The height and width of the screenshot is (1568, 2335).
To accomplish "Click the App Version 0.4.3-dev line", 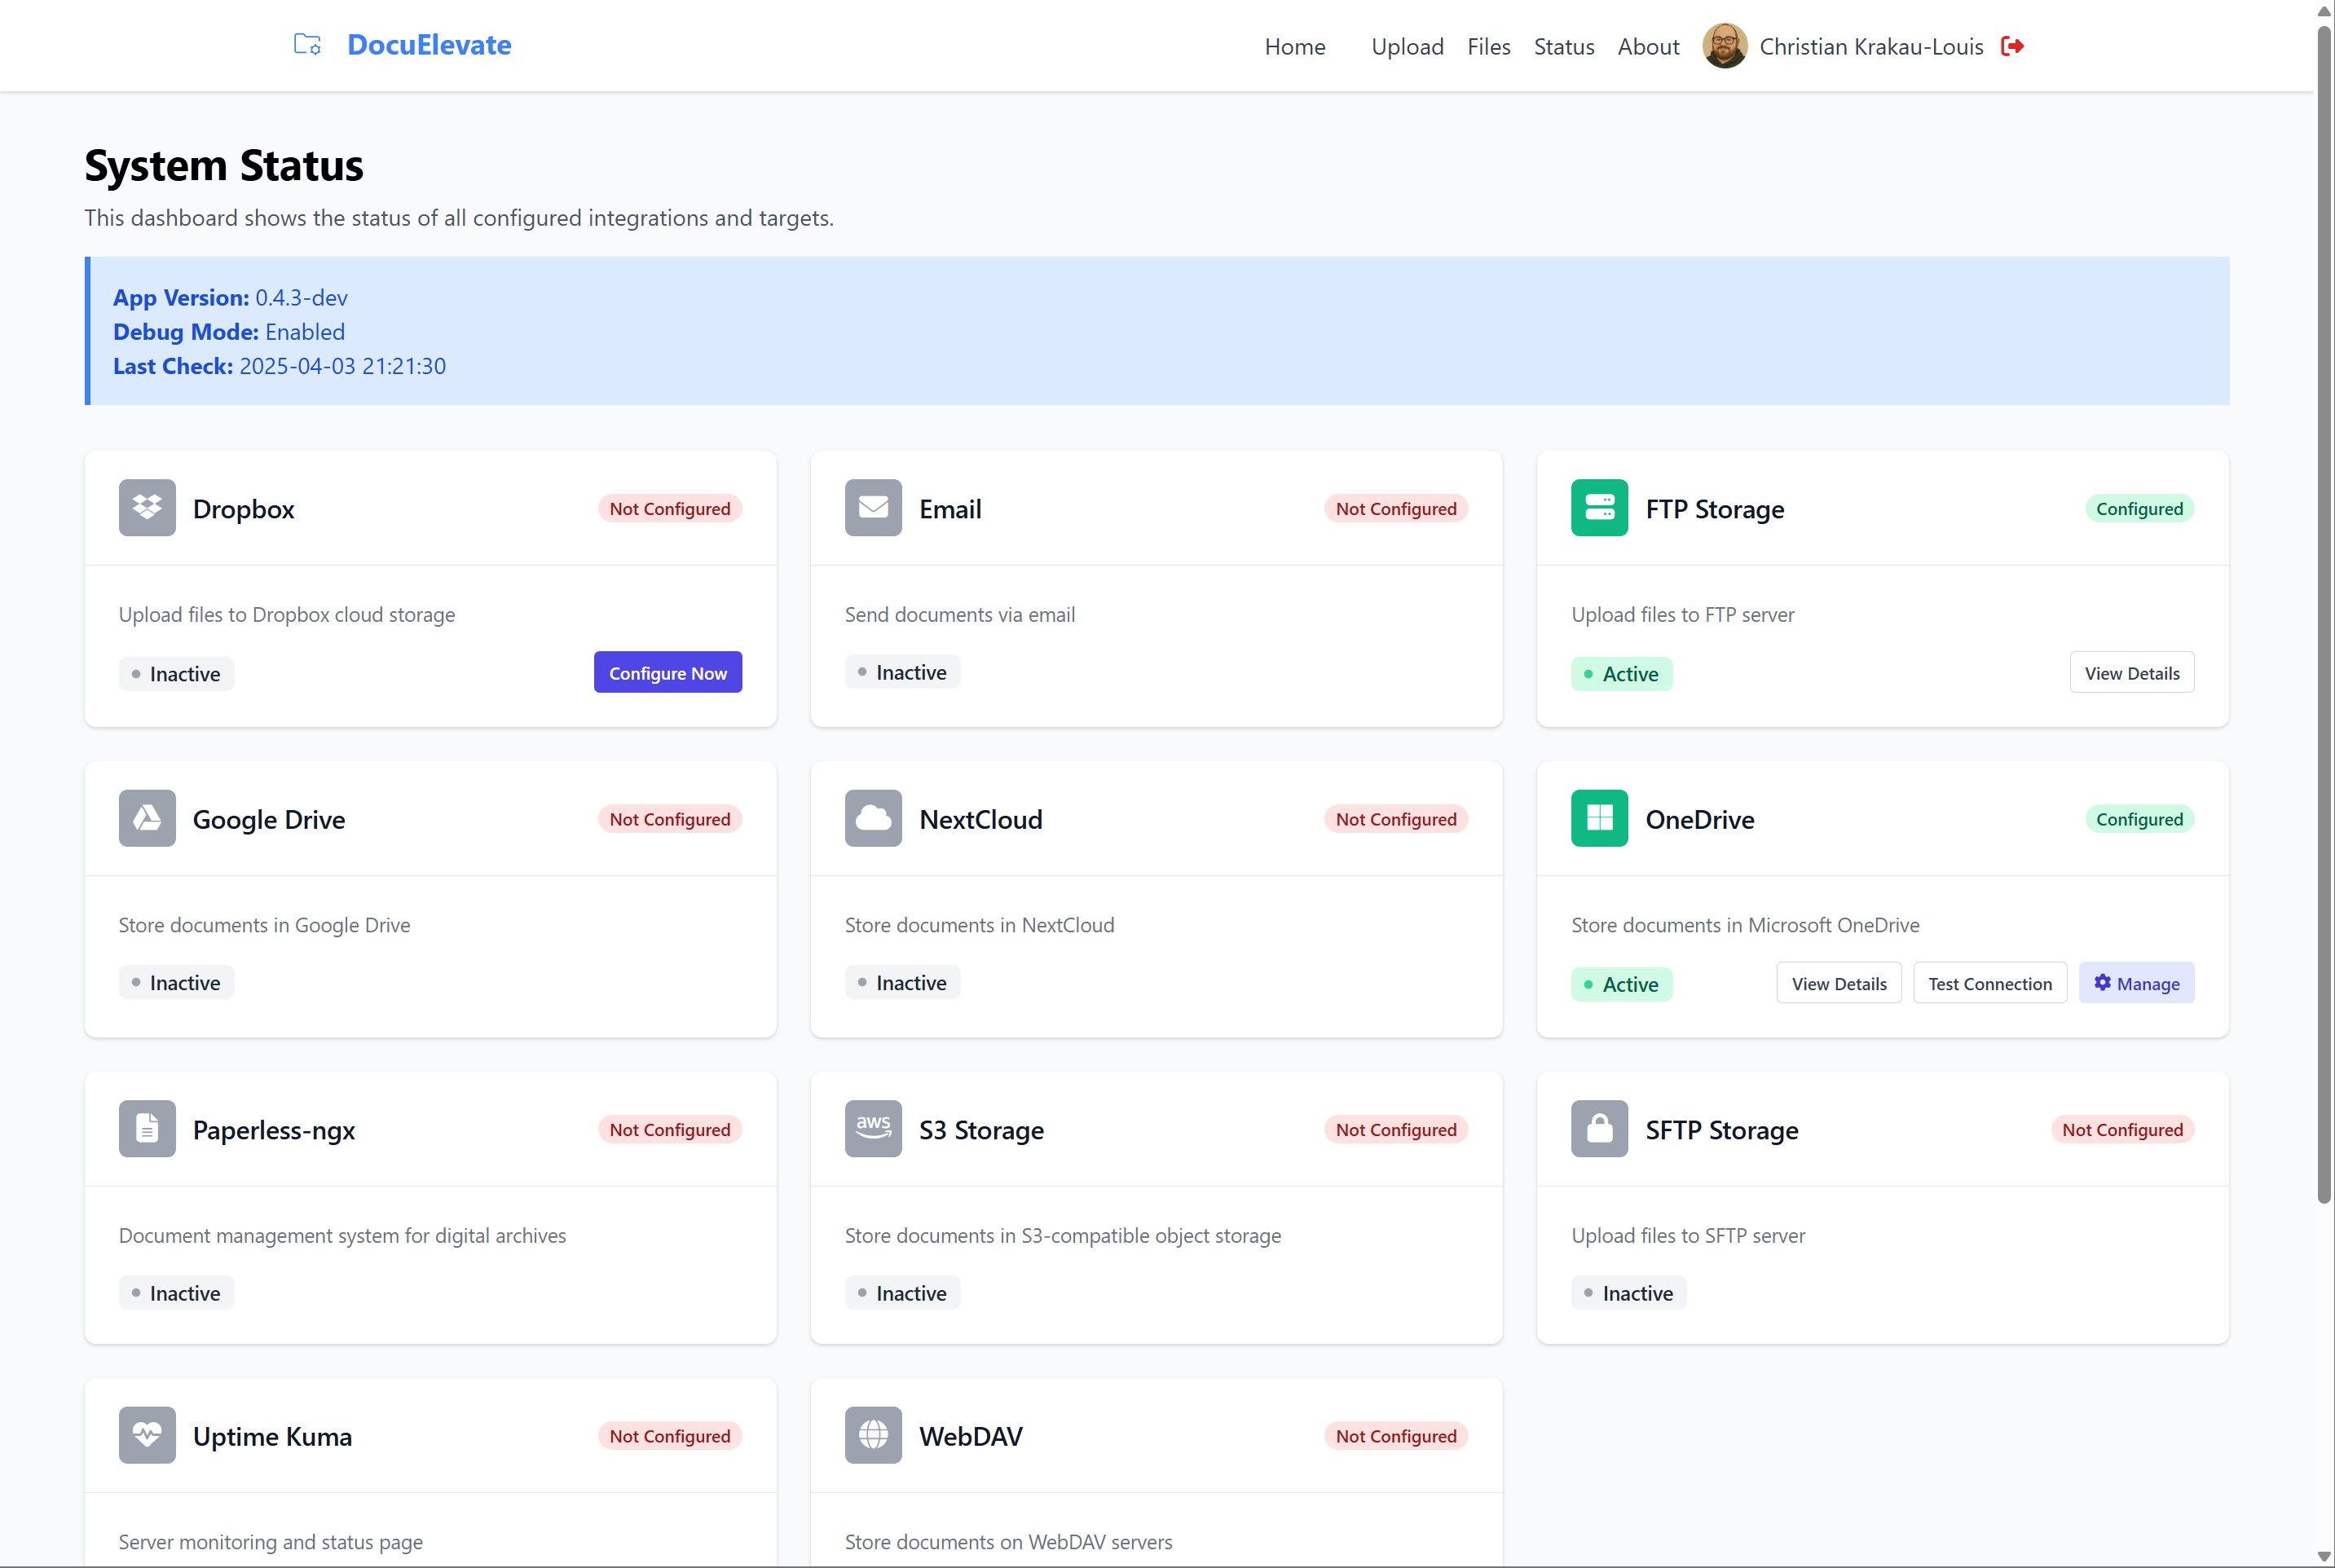I will pyautogui.click(x=230, y=297).
